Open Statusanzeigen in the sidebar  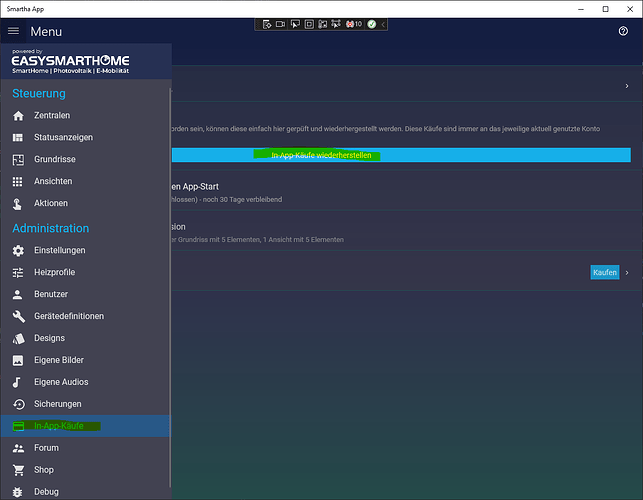62,138
